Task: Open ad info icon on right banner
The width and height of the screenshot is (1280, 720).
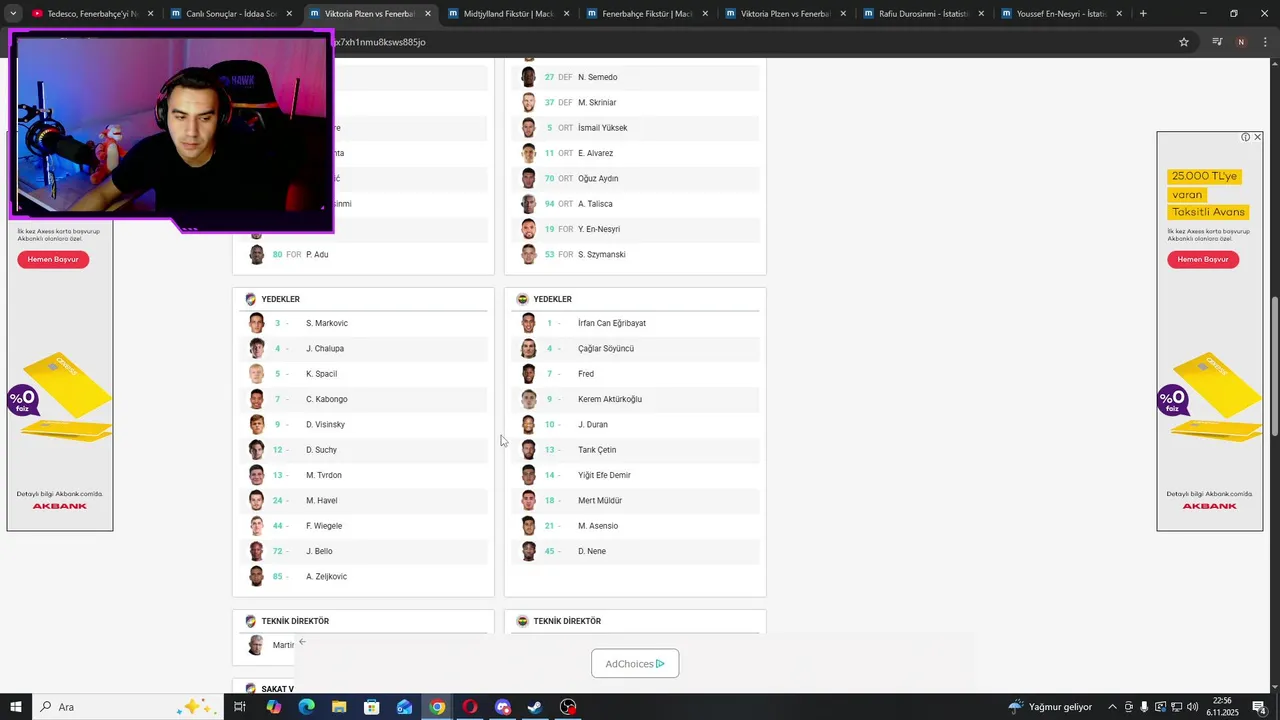Action: point(1246,137)
